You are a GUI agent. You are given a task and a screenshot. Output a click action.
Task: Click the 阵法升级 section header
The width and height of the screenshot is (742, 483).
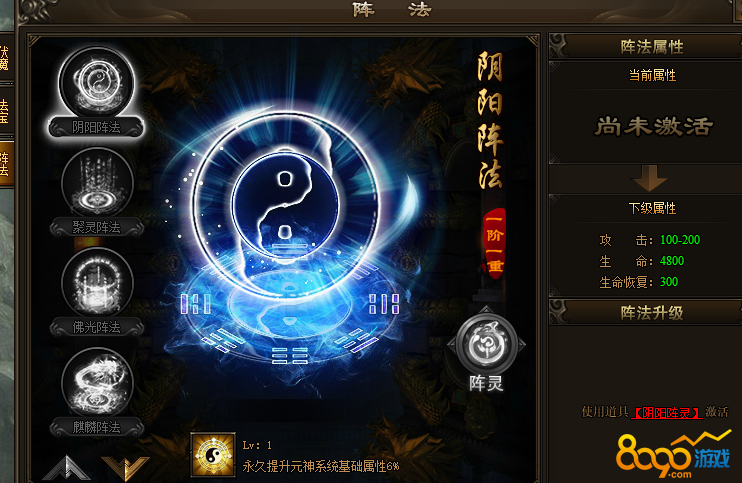651,313
